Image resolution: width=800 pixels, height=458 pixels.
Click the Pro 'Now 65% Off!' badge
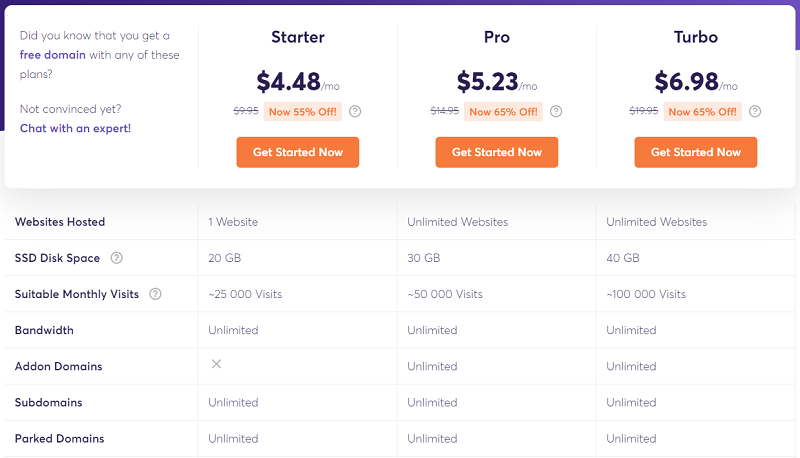click(x=504, y=112)
